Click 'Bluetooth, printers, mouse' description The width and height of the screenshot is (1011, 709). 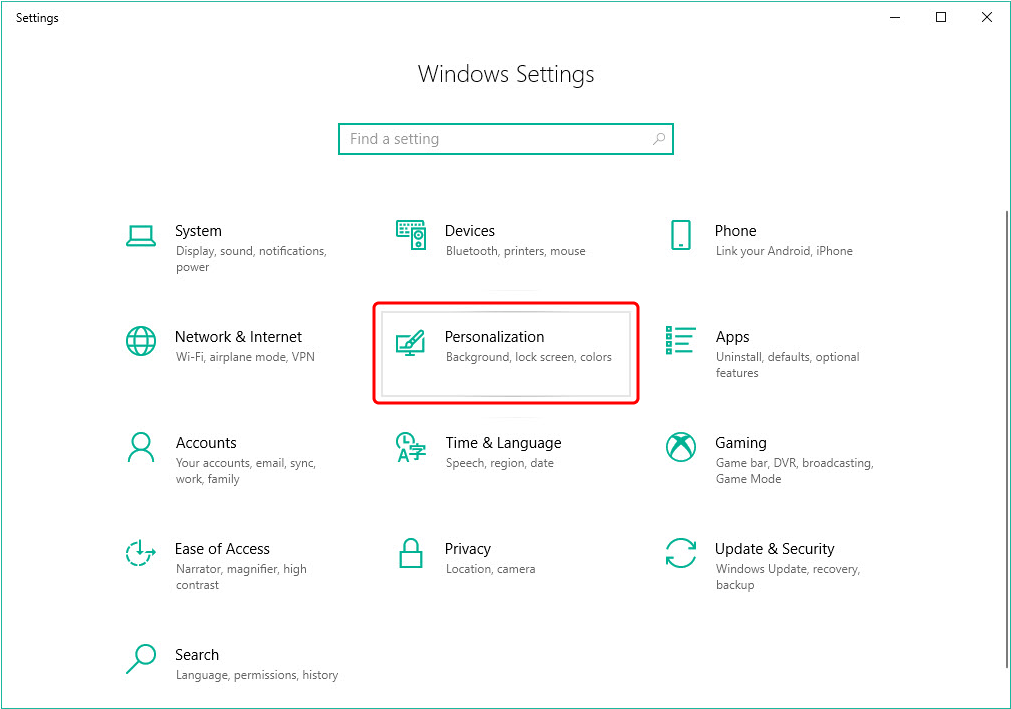pyautogui.click(x=515, y=251)
